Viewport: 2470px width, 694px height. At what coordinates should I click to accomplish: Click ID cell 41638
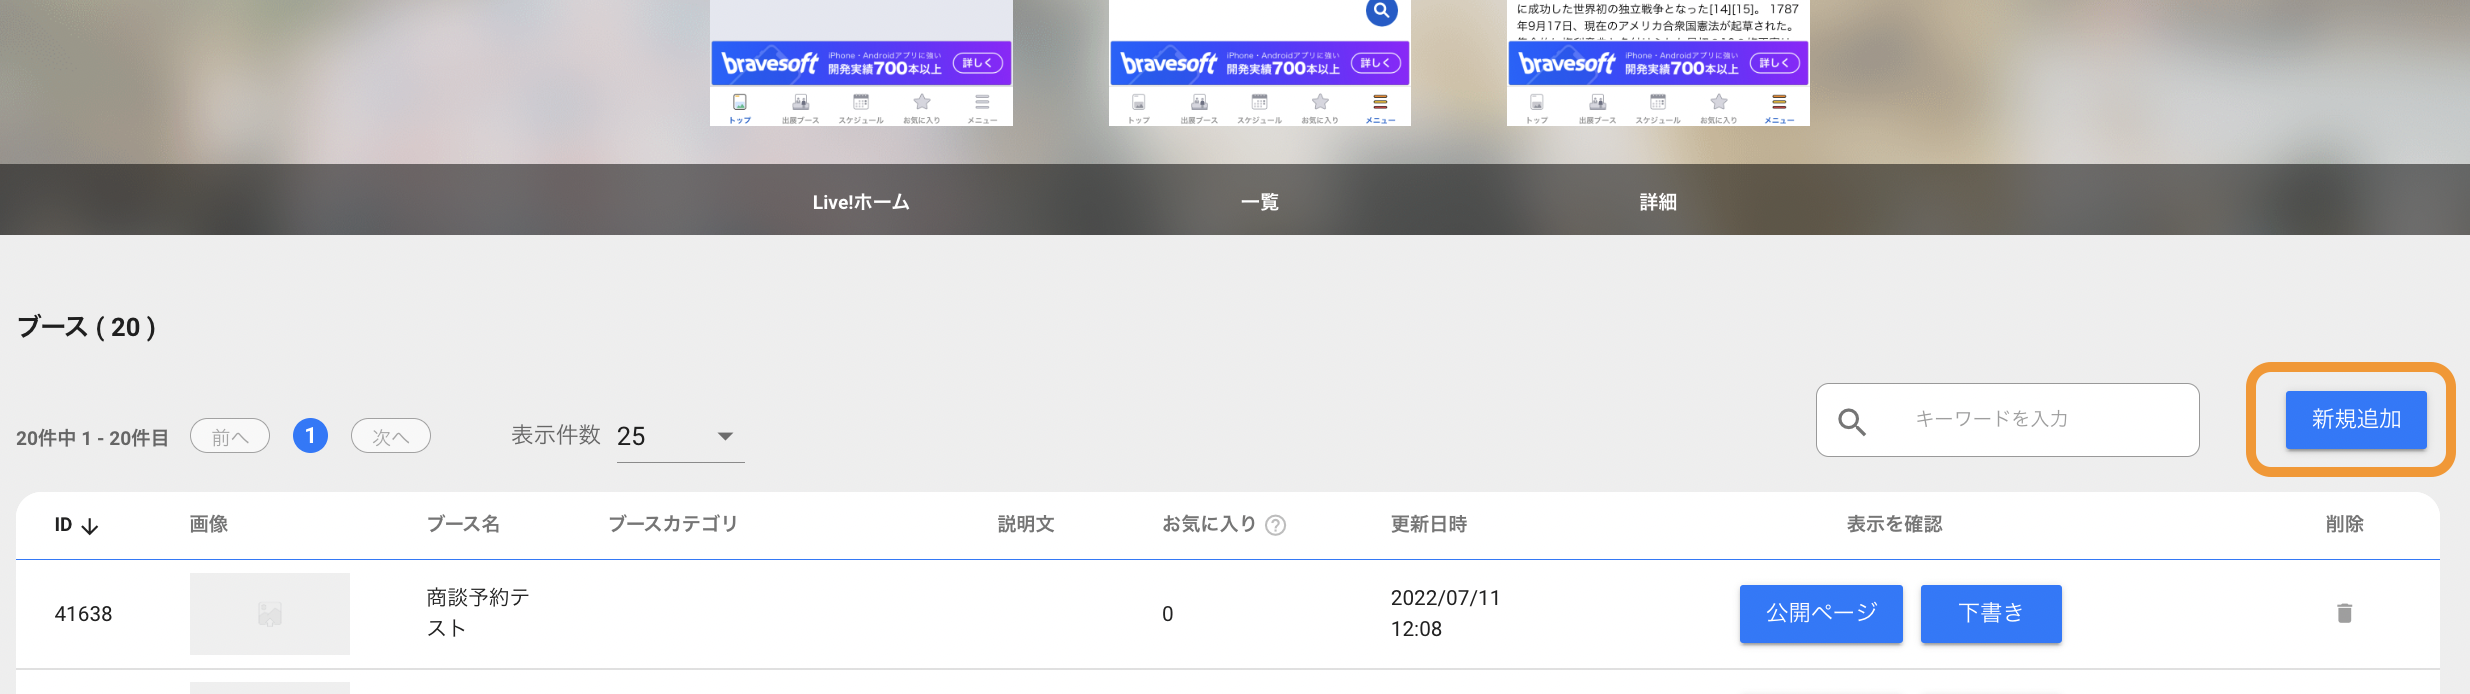click(x=83, y=614)
